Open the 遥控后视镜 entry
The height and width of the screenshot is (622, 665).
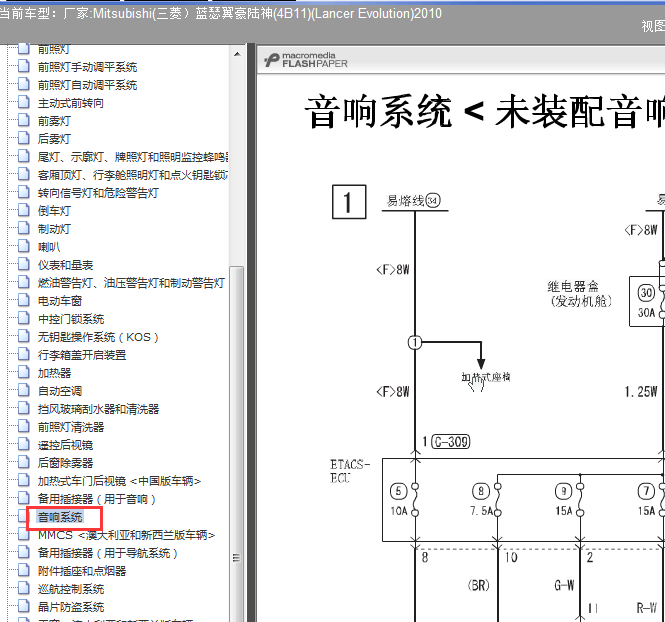point(65,445)
